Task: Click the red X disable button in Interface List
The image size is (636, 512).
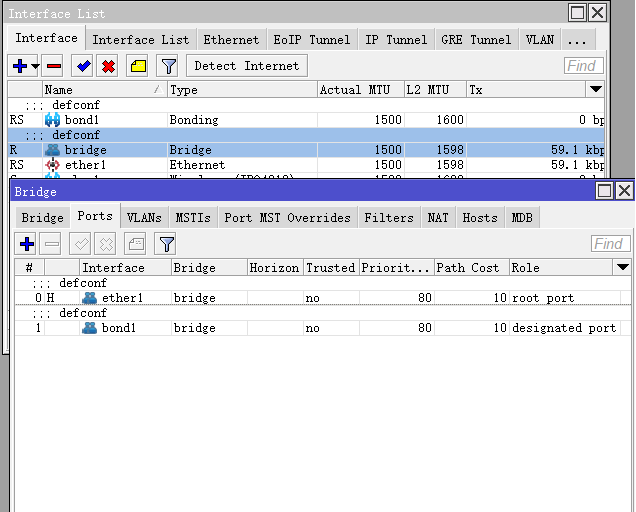Action: (108, 66)
